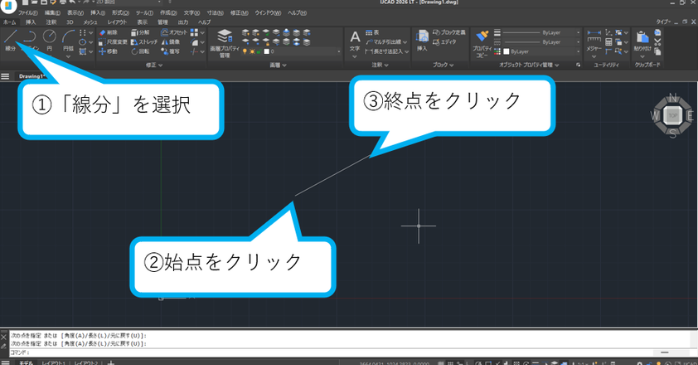Add a new layout with plus button
The width and height of the screenshot is (698, 365).
(111, 362)
